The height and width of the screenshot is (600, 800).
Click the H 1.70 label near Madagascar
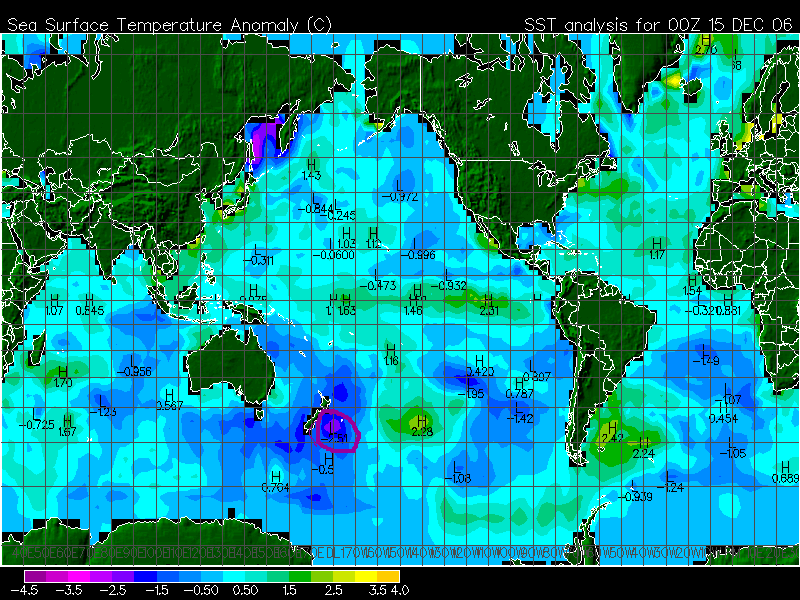tap(63, 377)
